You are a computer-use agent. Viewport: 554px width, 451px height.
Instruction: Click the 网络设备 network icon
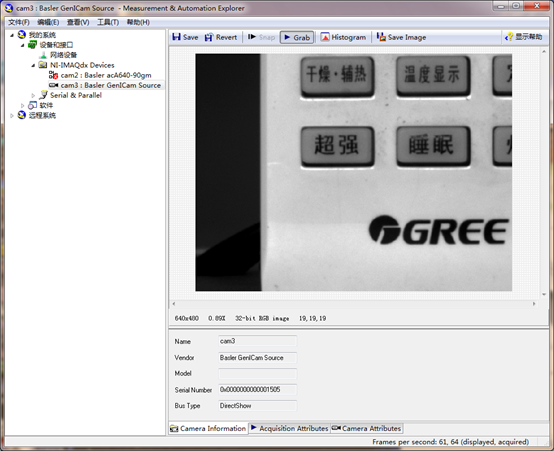tap(43, 55)
